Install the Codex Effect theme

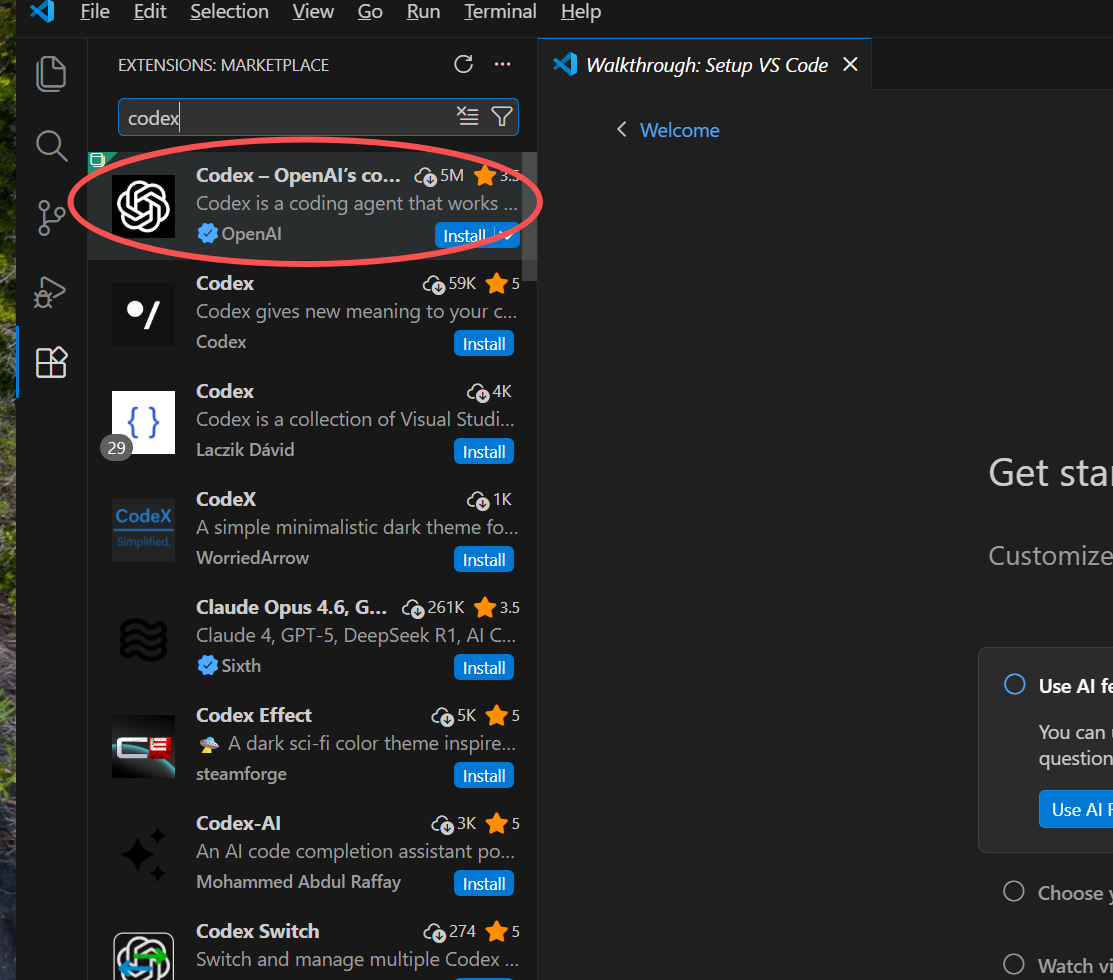click(x=484, y=776)
